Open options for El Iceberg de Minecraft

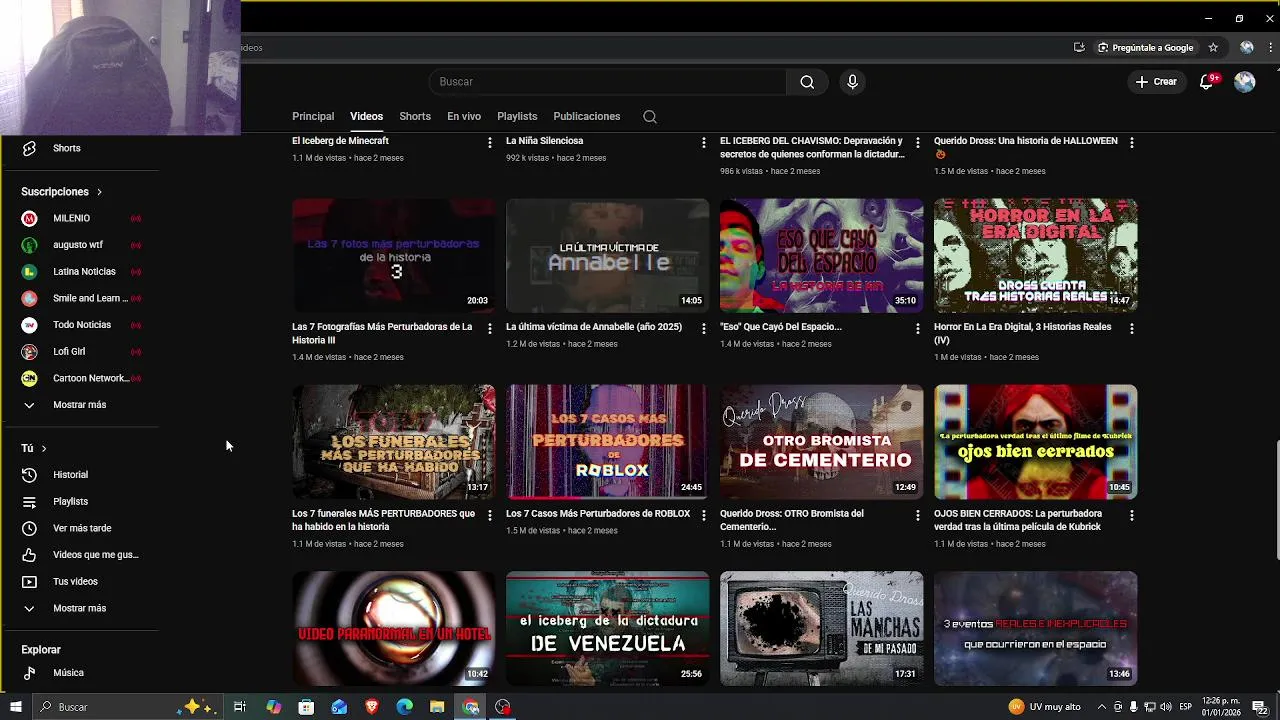[489, 143]
